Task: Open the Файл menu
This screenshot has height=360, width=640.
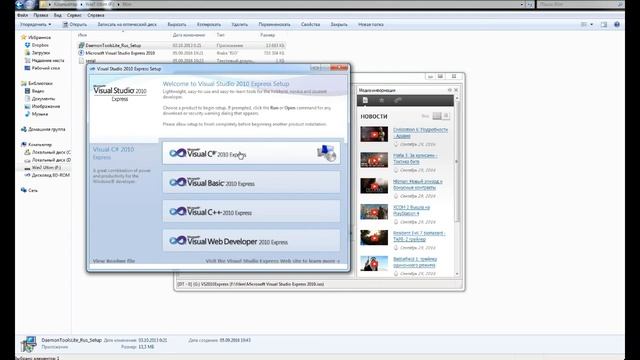Action: 22,15
